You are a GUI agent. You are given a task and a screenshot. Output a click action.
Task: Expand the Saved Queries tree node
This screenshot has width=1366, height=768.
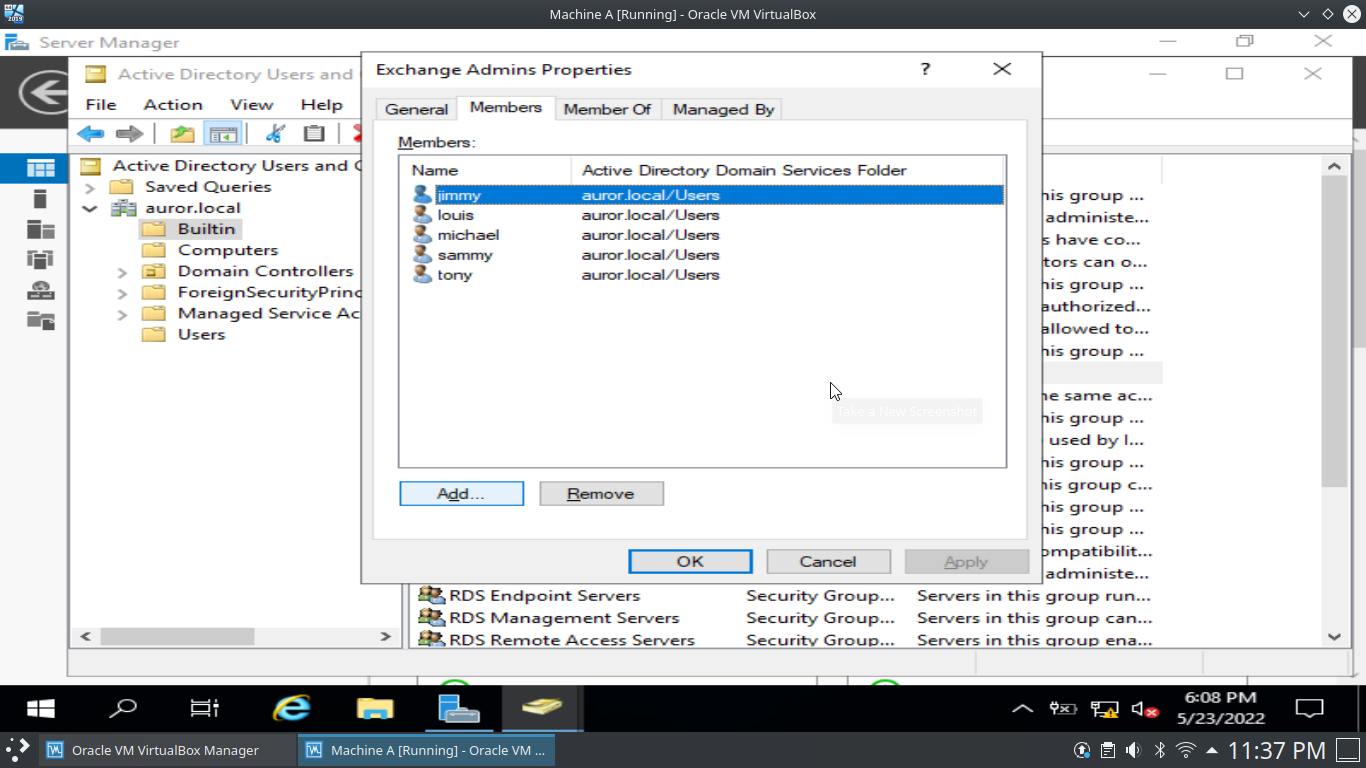click(90, 187)
